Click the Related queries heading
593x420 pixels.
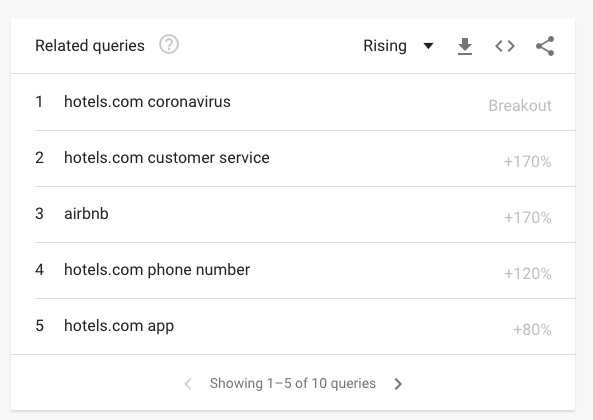click(90, 46)
